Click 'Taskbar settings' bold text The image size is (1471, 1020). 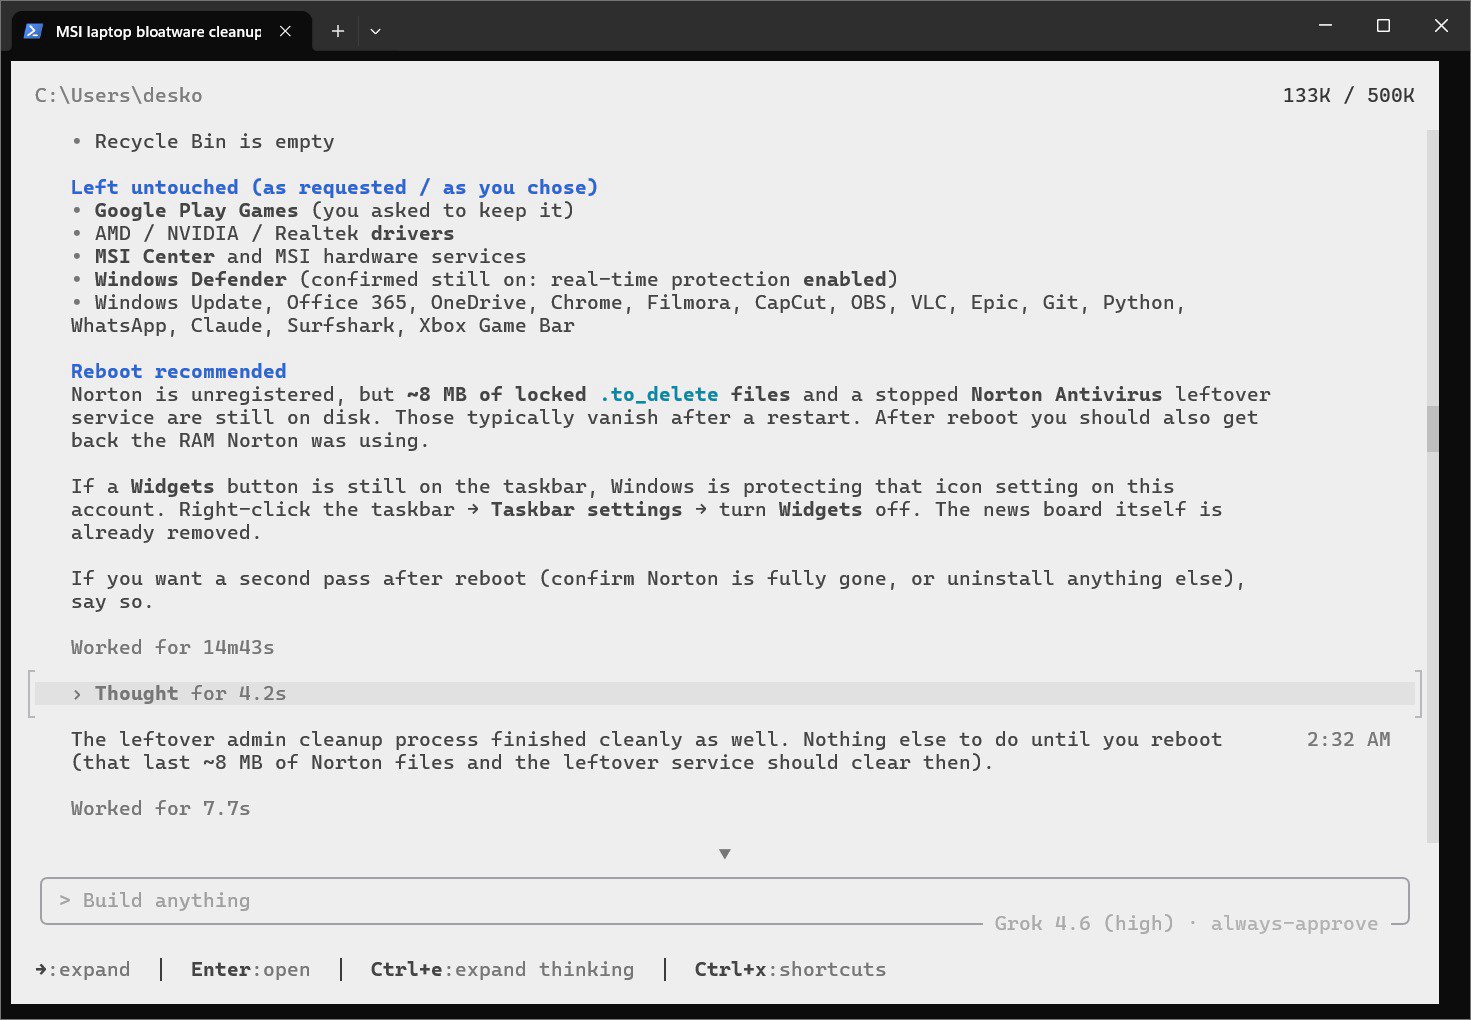click(x=586, y=510)
